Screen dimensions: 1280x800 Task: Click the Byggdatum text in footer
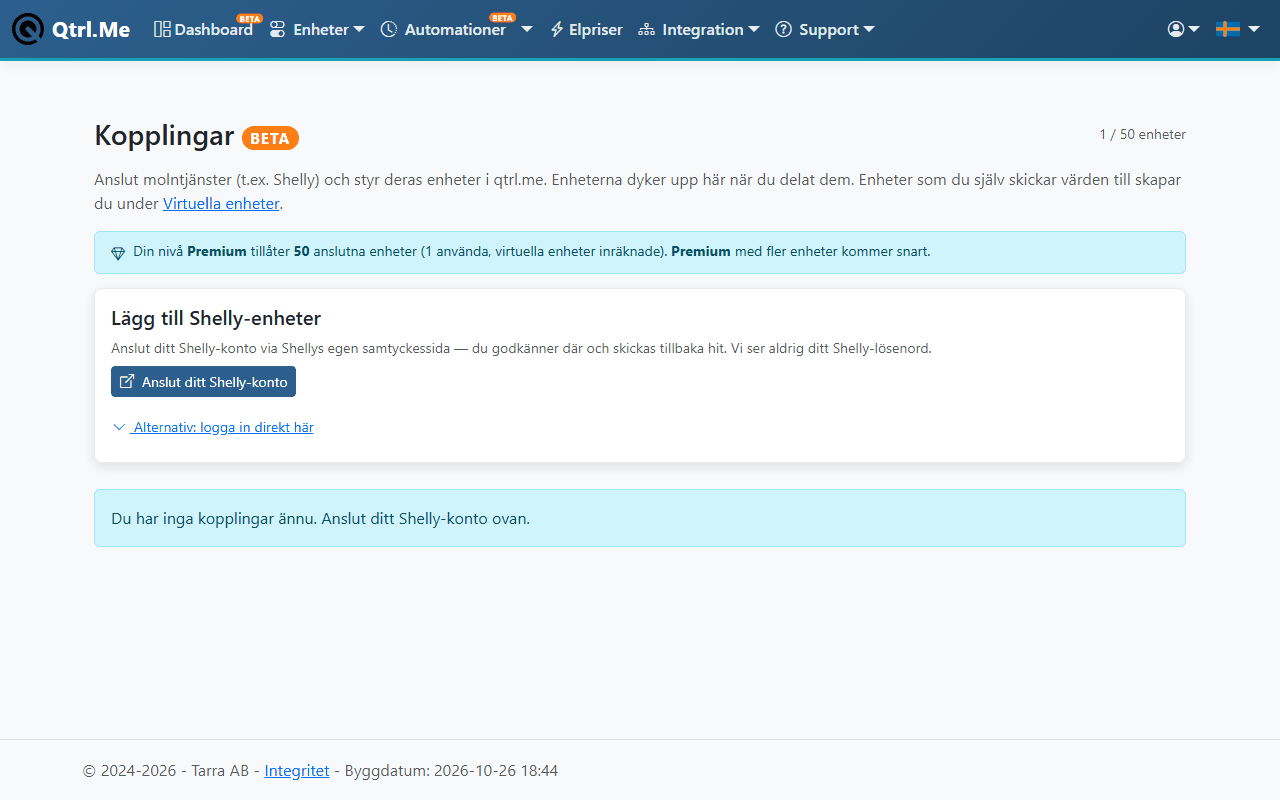(x=451, y=771)
